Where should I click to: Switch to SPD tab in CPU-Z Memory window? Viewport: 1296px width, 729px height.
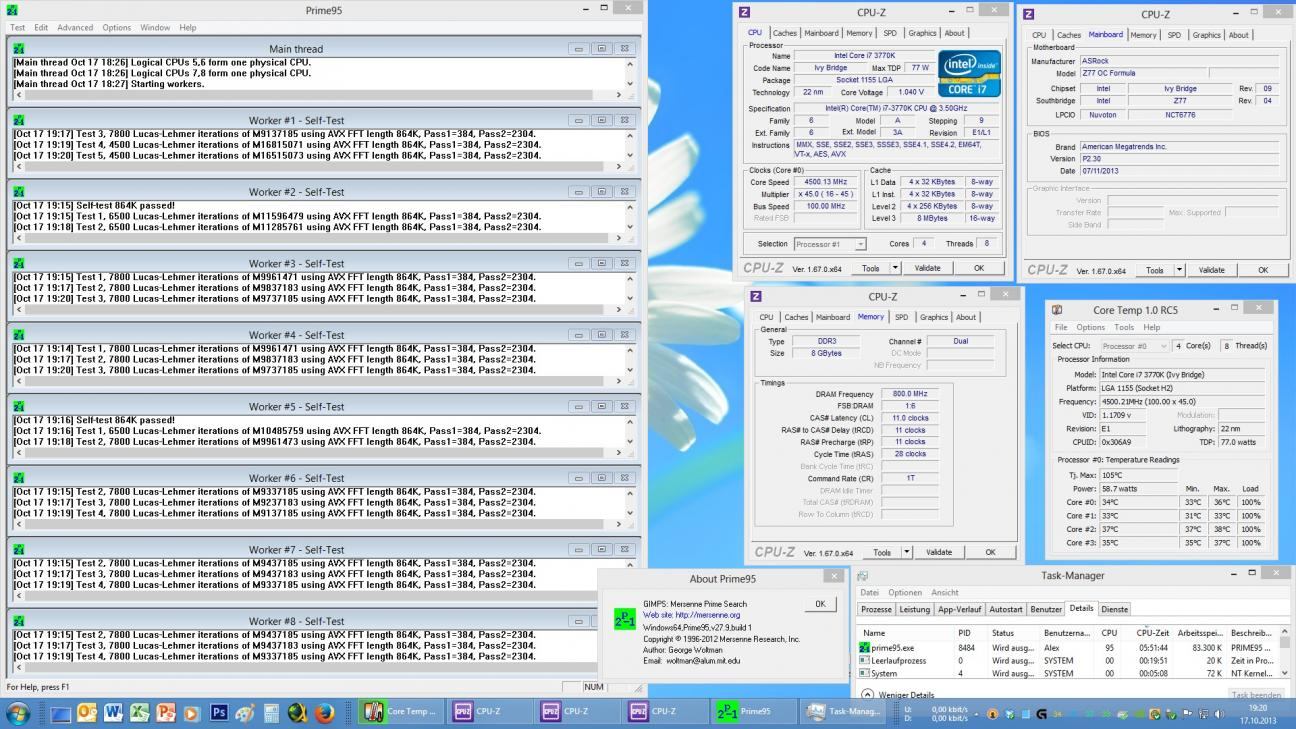tap(901, 317)
